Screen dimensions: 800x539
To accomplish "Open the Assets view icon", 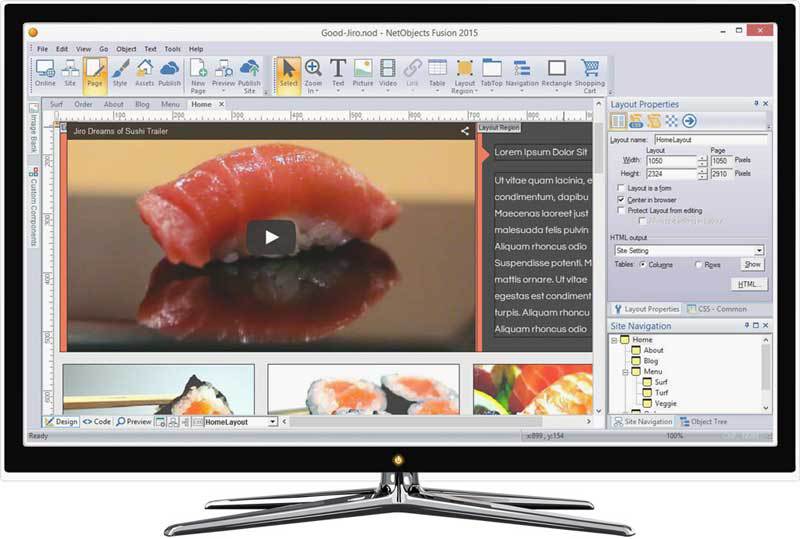I will click(x=144, y=73).
